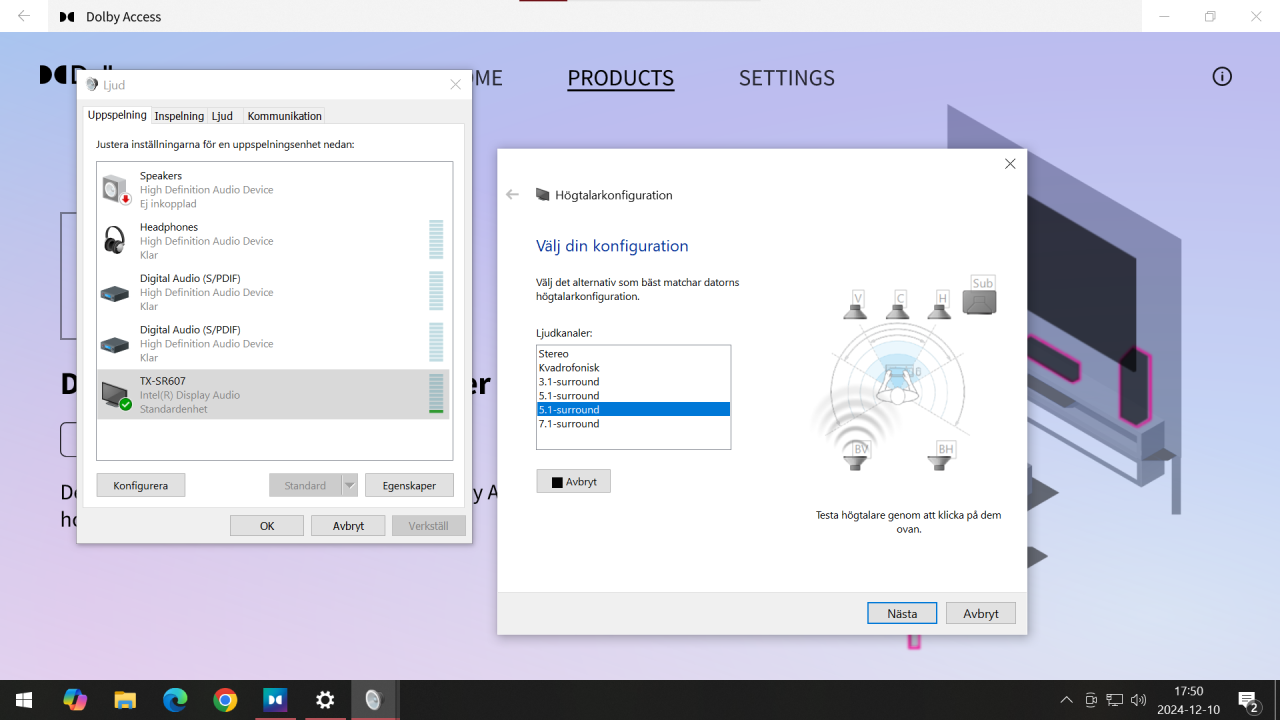Test the right front speaker labeled H

point(939,305)
